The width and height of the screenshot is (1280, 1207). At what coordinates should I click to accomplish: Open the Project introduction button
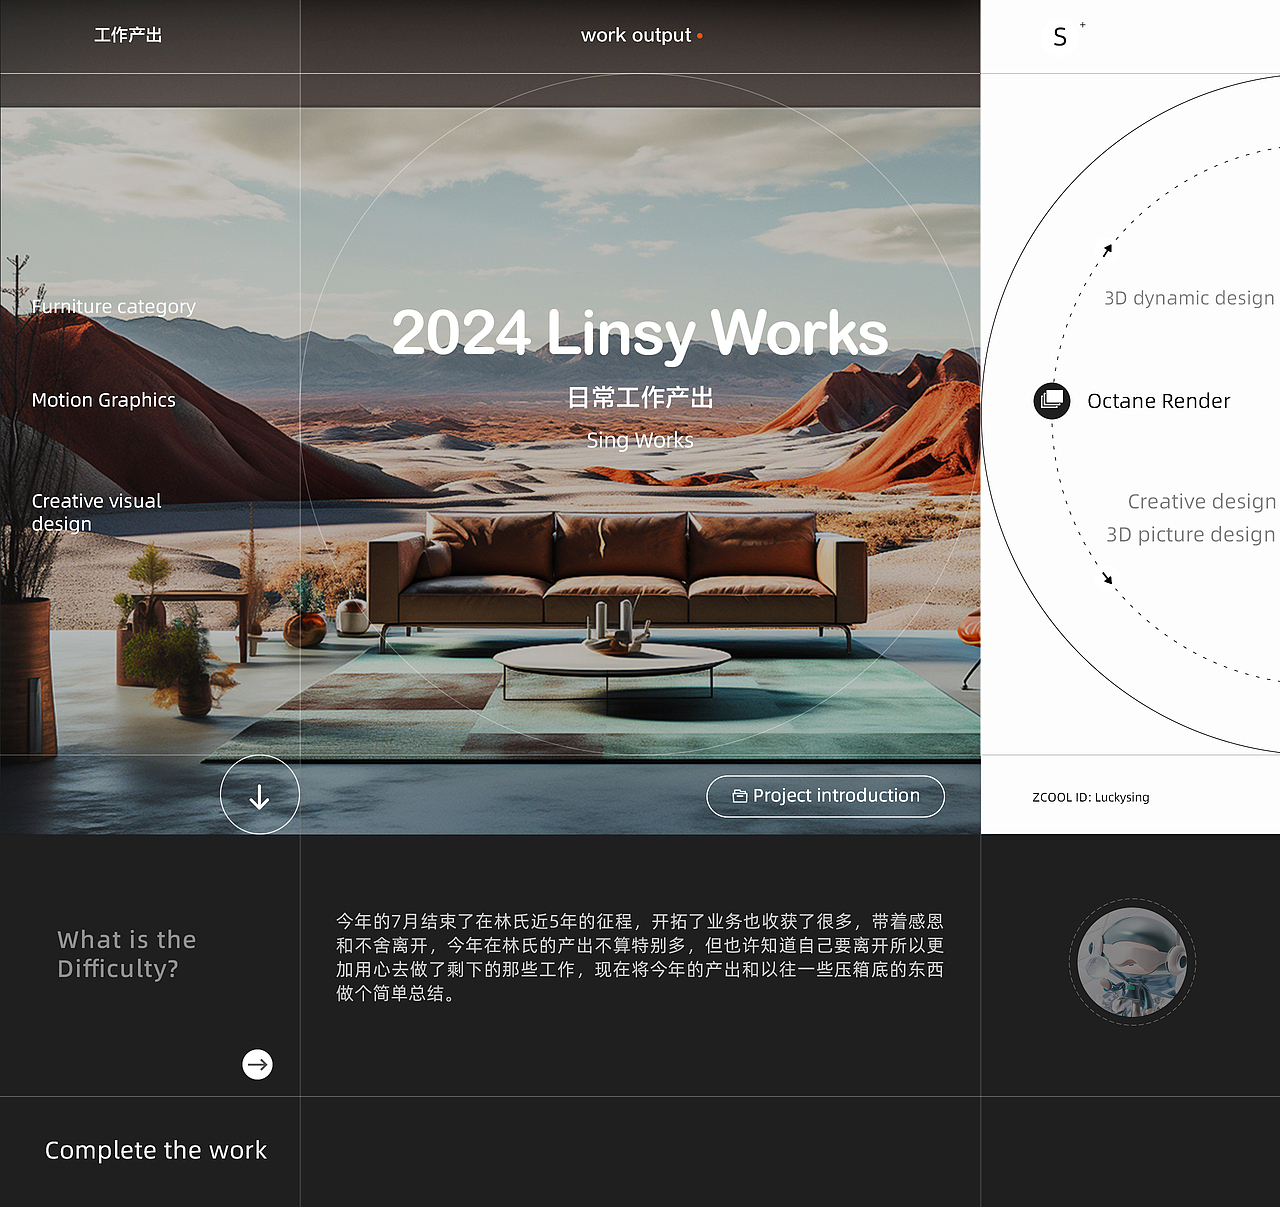point(825,796)
